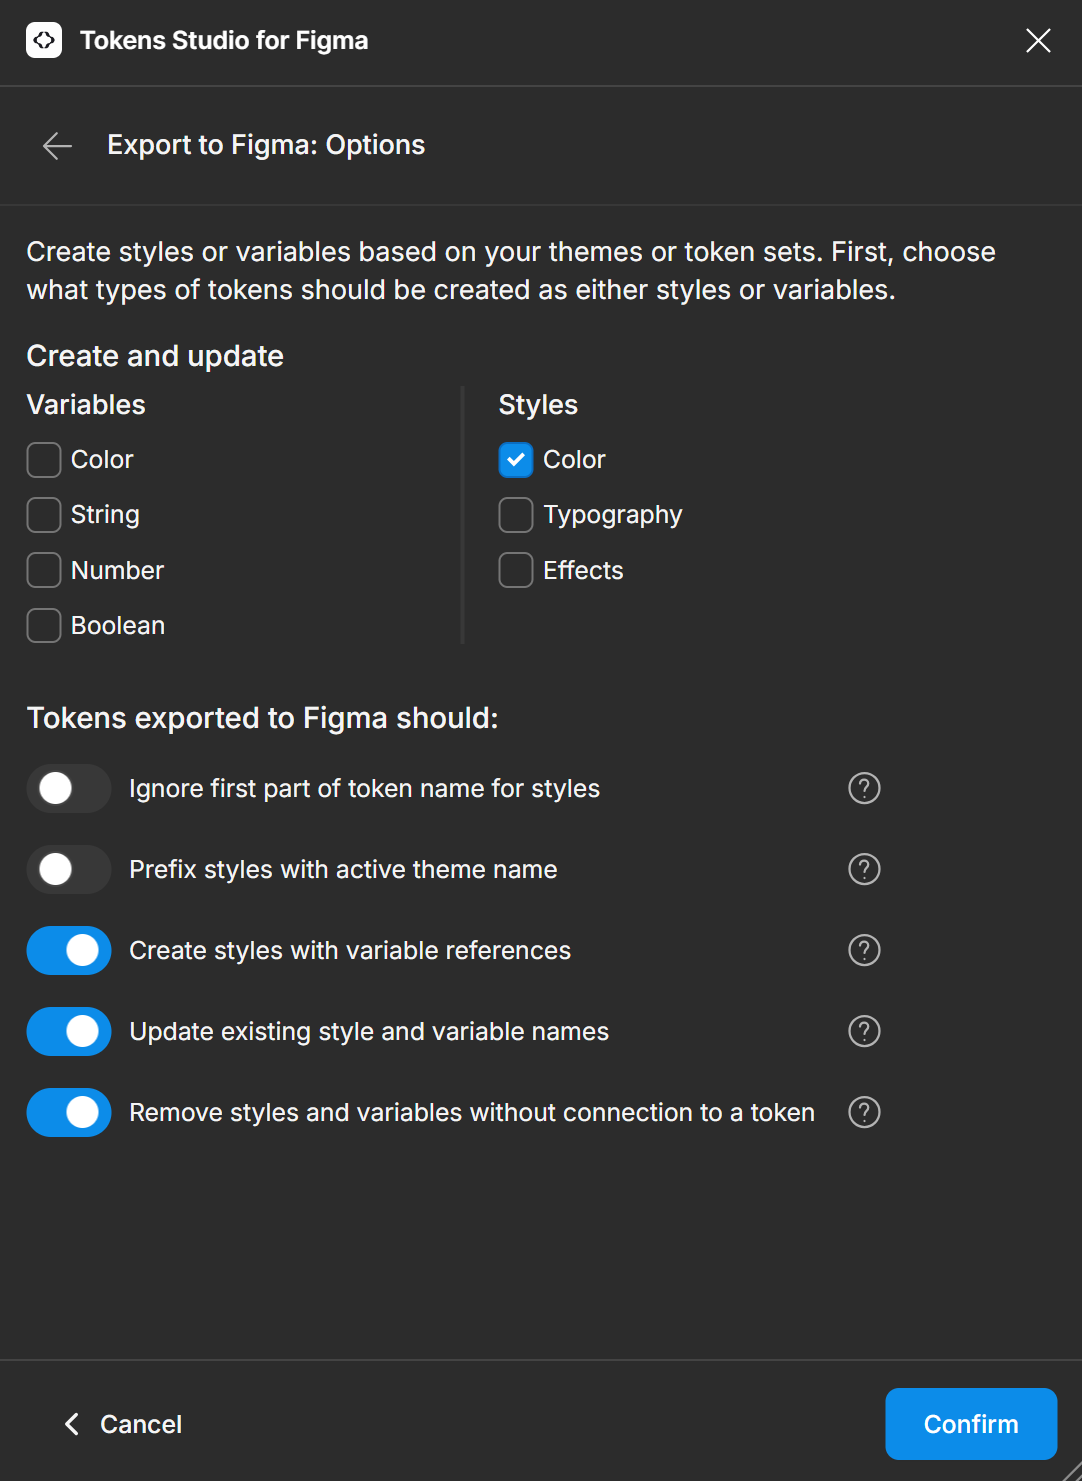Check the Number variables checkbox
Screen dimensions: 1082x1481
click(x=44, y=570)
